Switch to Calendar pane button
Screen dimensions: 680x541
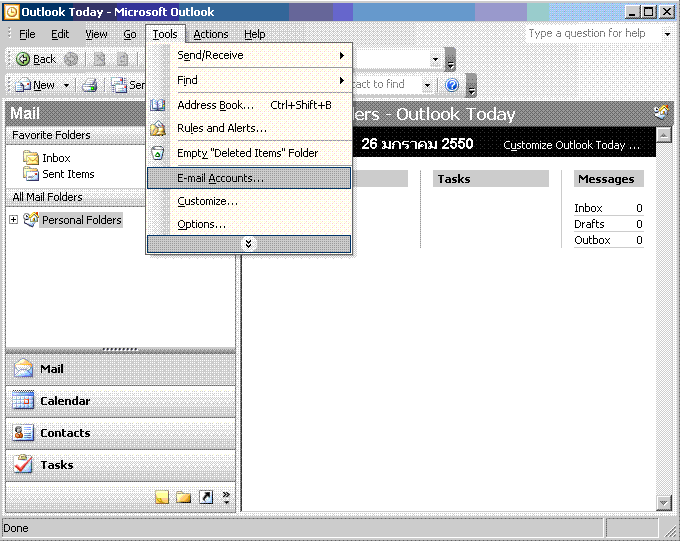pyautogui.click(x=121, y=401)
